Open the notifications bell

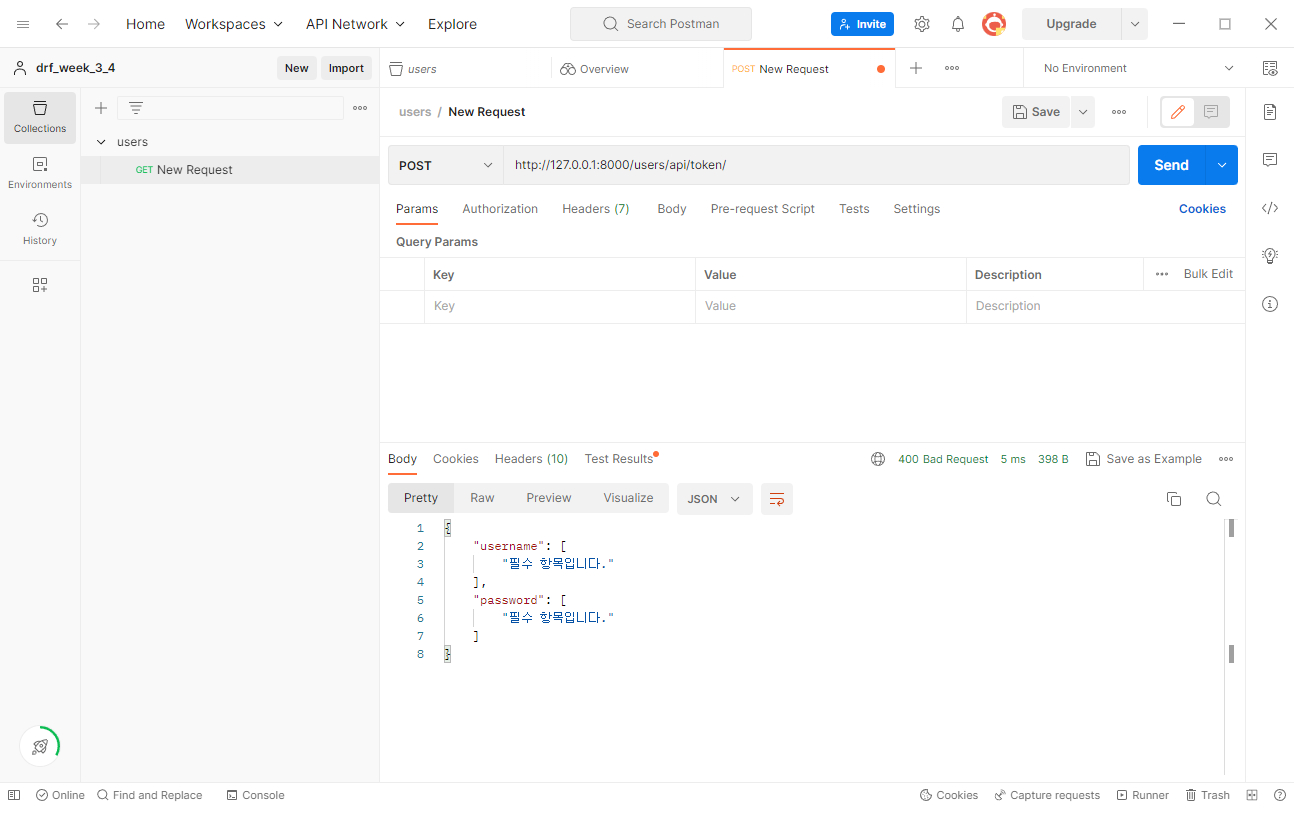(958, 24)
